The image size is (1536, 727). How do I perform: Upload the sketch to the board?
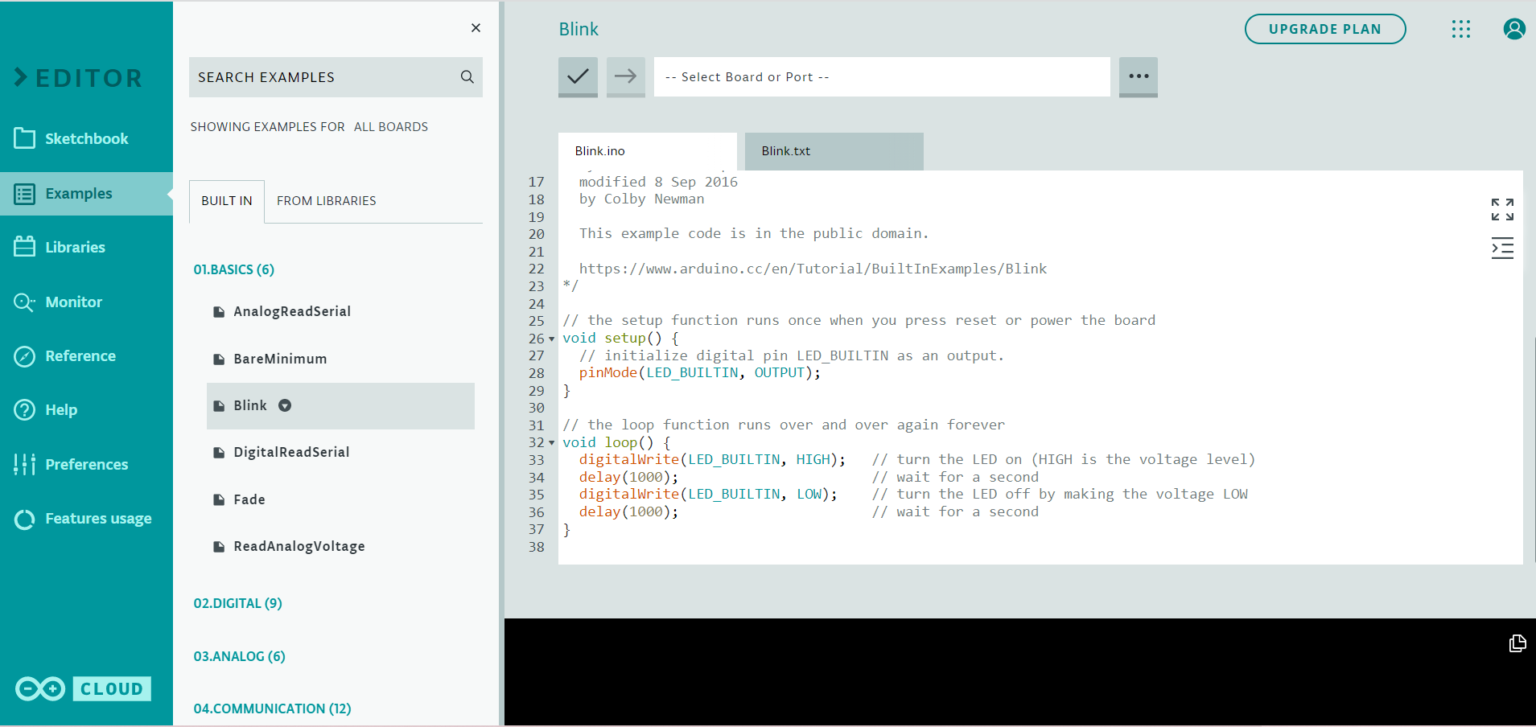pos(624,77)
